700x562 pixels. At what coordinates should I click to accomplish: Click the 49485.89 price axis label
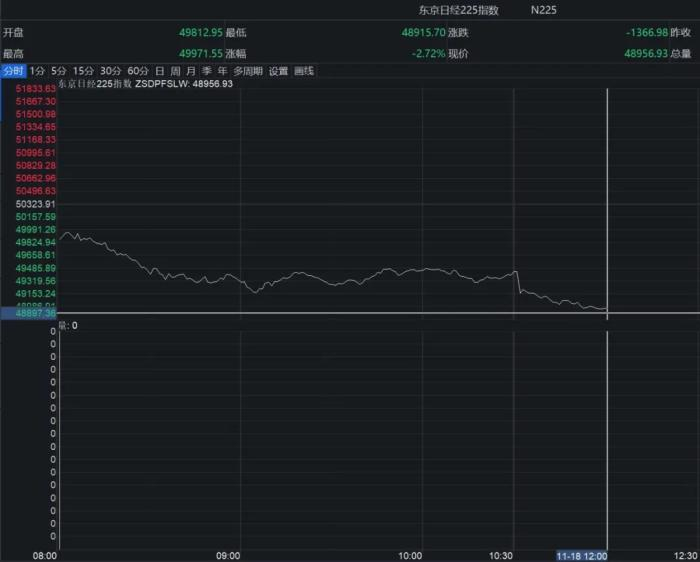tap(36, 268)
